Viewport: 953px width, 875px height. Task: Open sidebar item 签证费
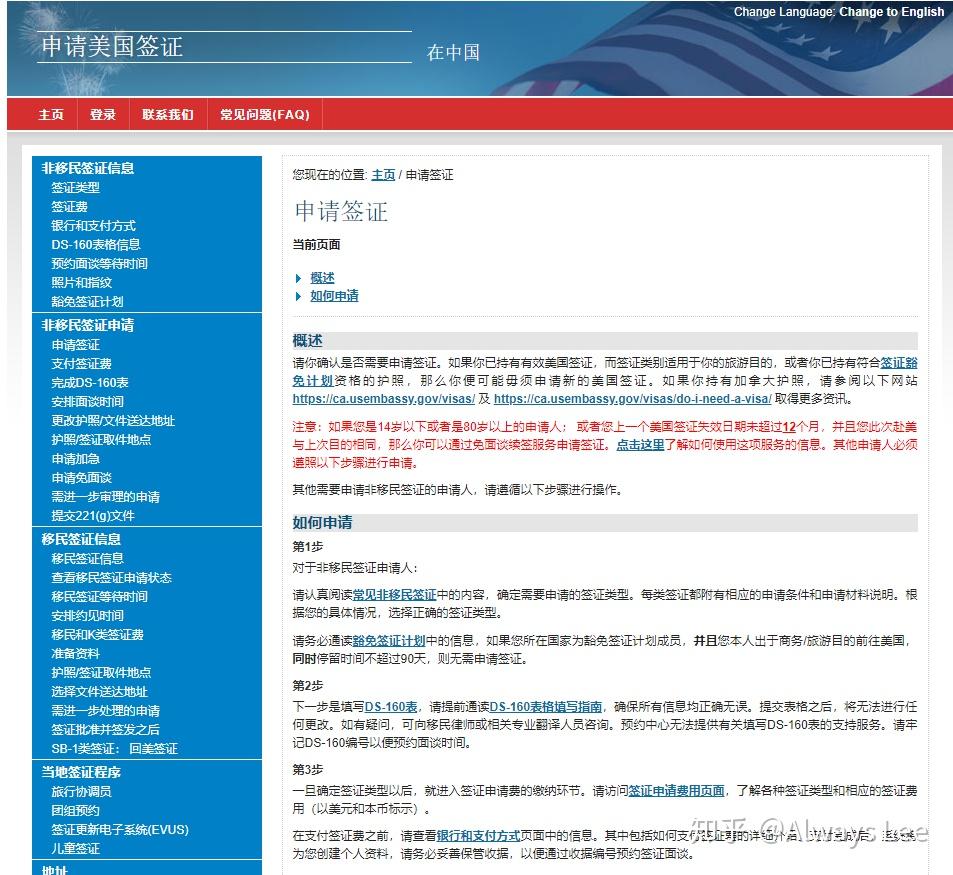pyautogui.click(x=69, y=207)
